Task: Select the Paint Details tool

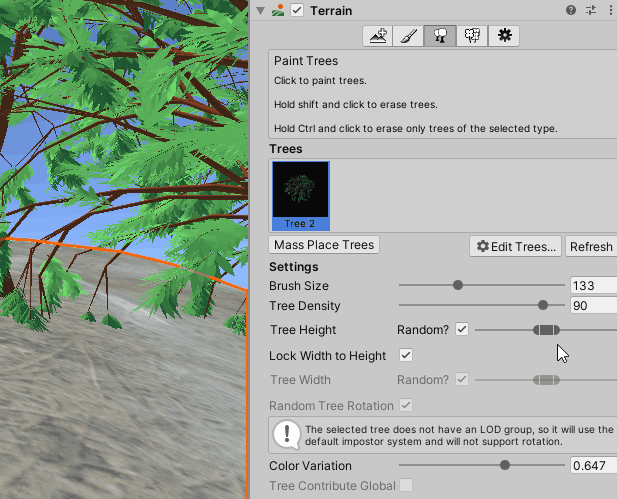Action: click(472, 36)
